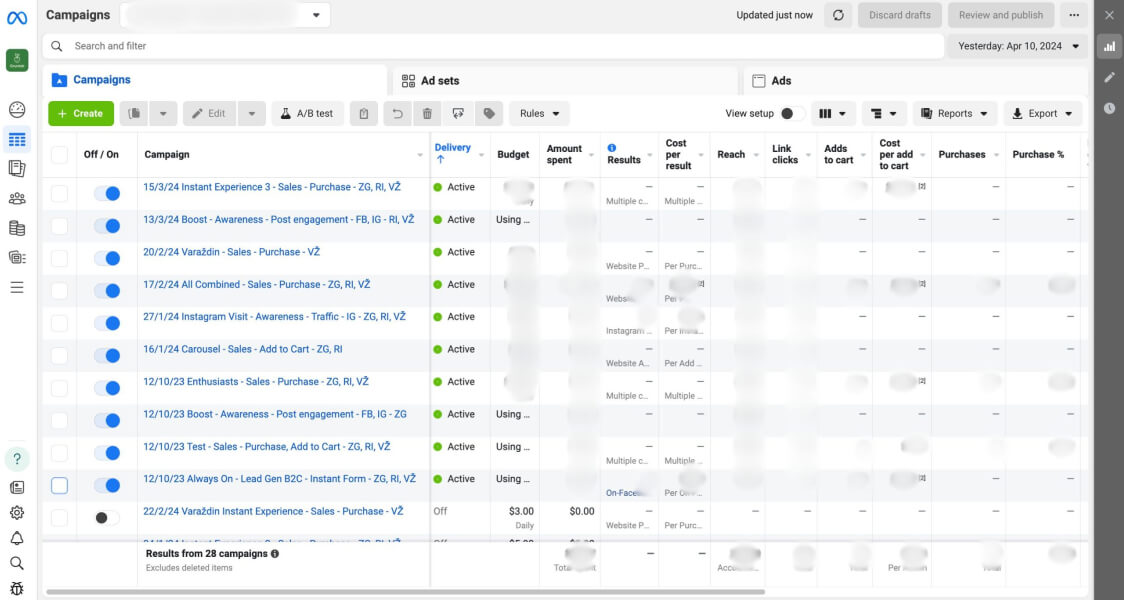The height and width of the screenshot is (600, 1124).
Task: Open the Columns layout dropdown
Action: (833, 113)
